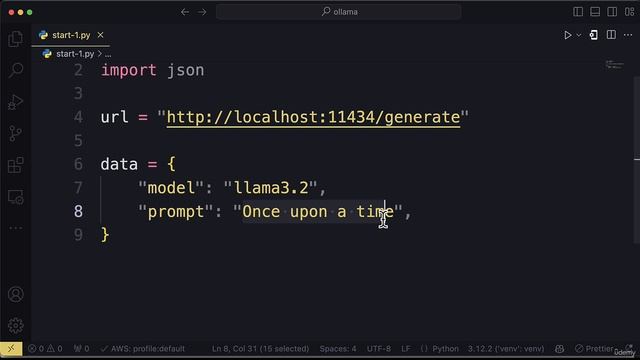
Task: Open the Copilot status icon
Action: (x=560, y=349)
